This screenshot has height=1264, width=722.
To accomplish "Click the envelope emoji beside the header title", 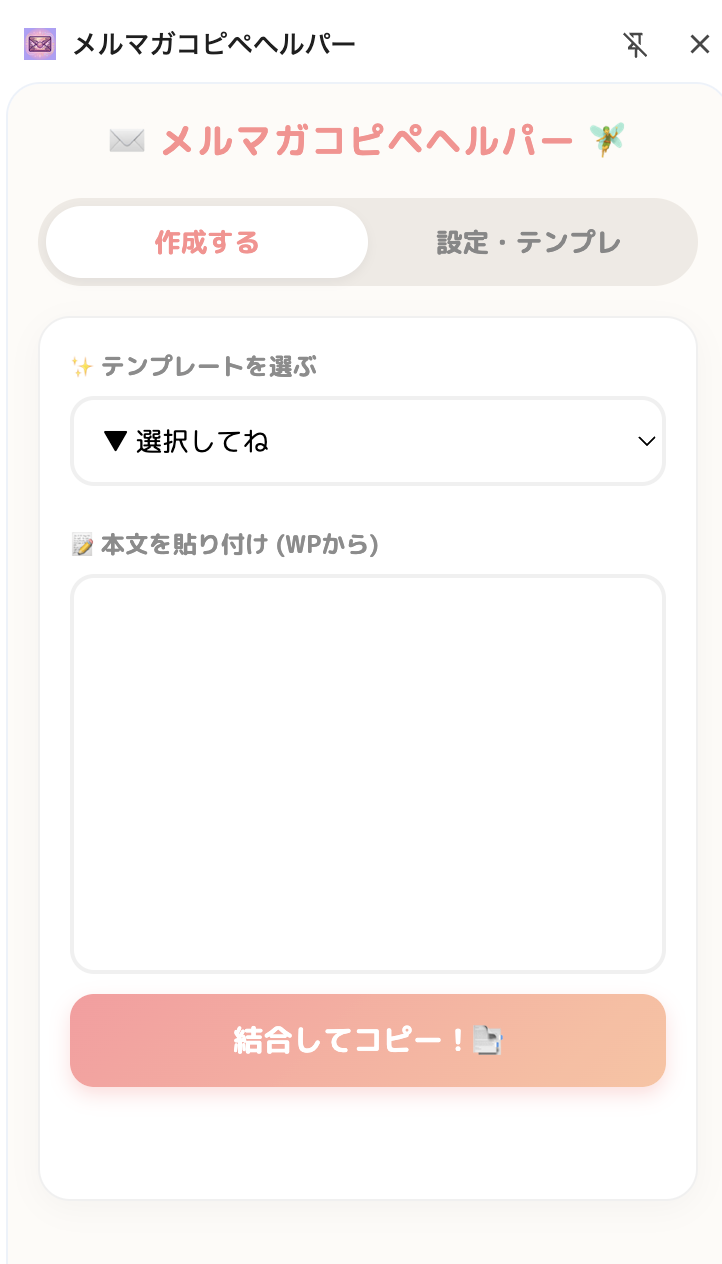I will click(x=127, y=141).
